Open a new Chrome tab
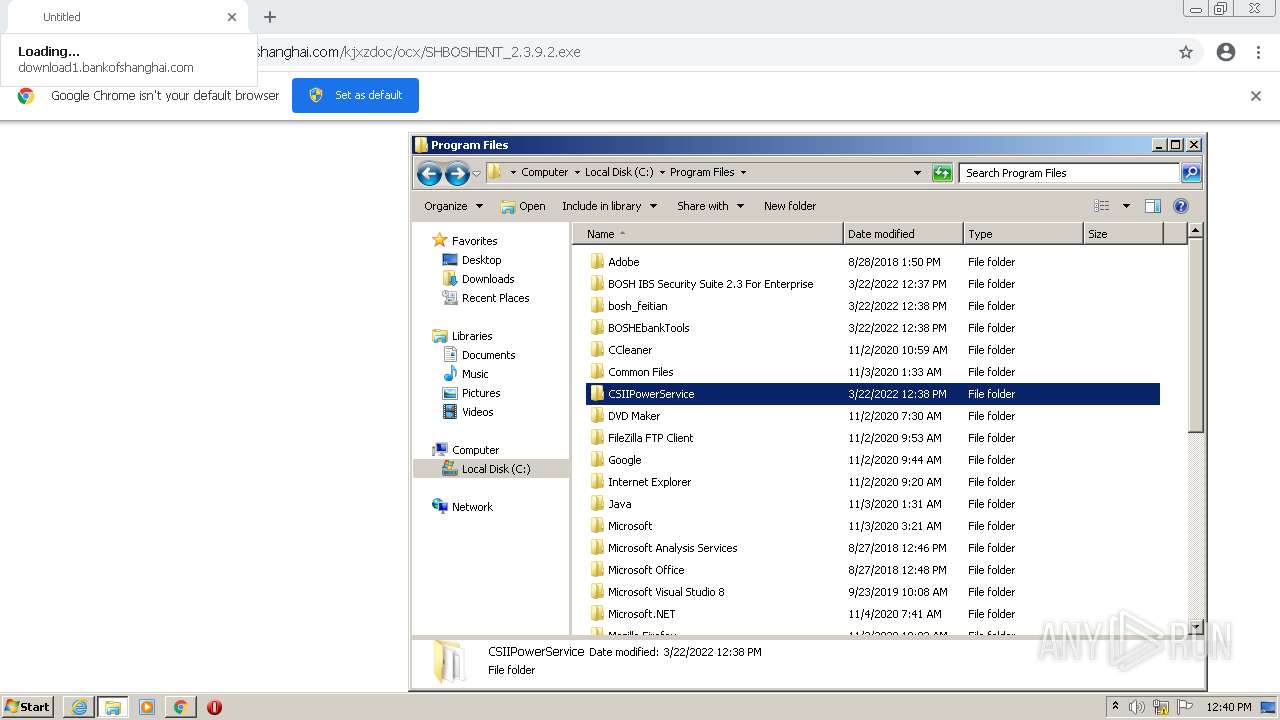1280x720 pixels. (270, 17)
